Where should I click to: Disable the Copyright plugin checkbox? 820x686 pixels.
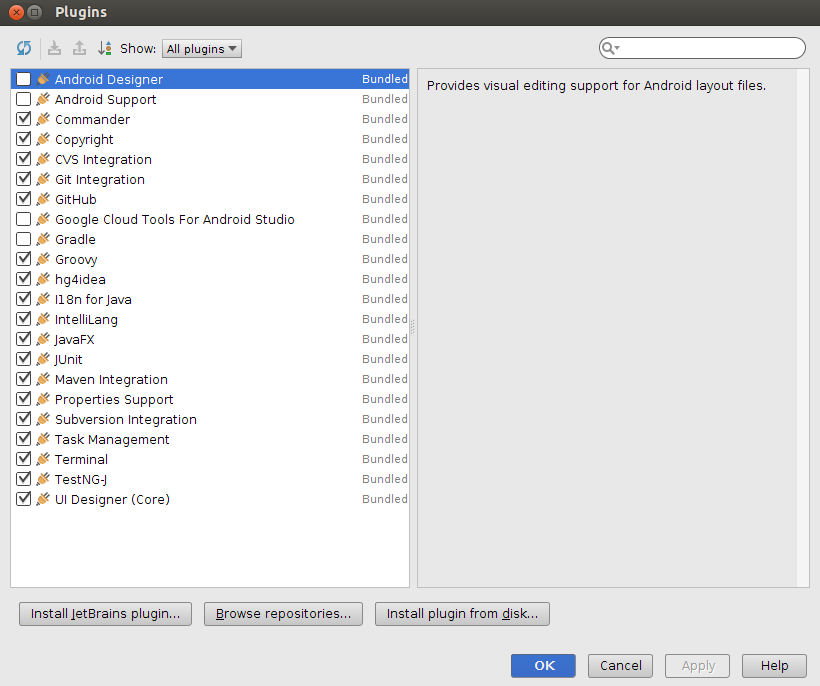point(24,139)
